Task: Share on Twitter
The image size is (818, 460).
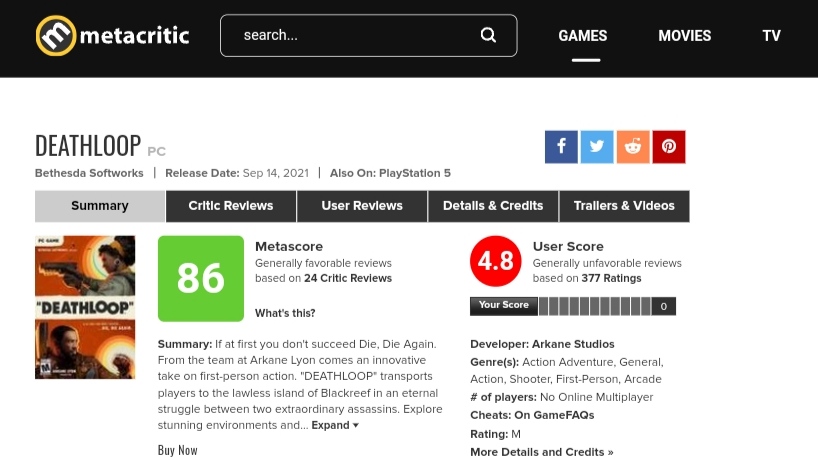Action: pos(597,147)
